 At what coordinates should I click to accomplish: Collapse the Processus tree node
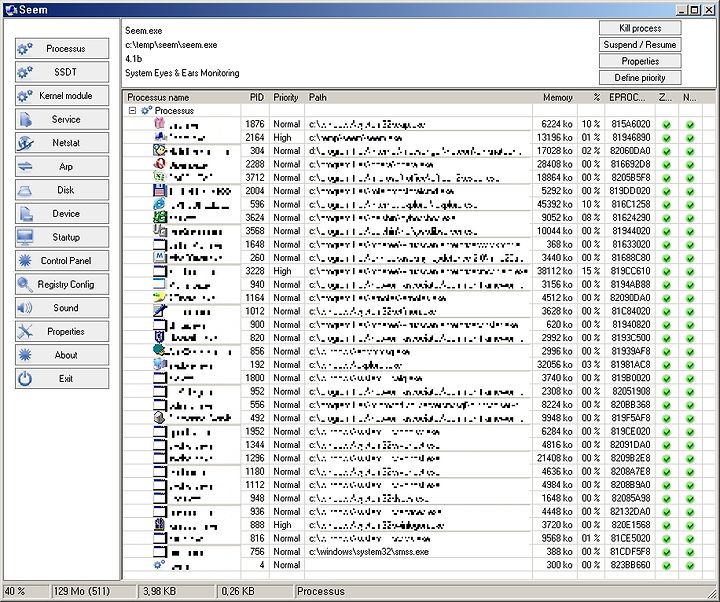[132, 111]
